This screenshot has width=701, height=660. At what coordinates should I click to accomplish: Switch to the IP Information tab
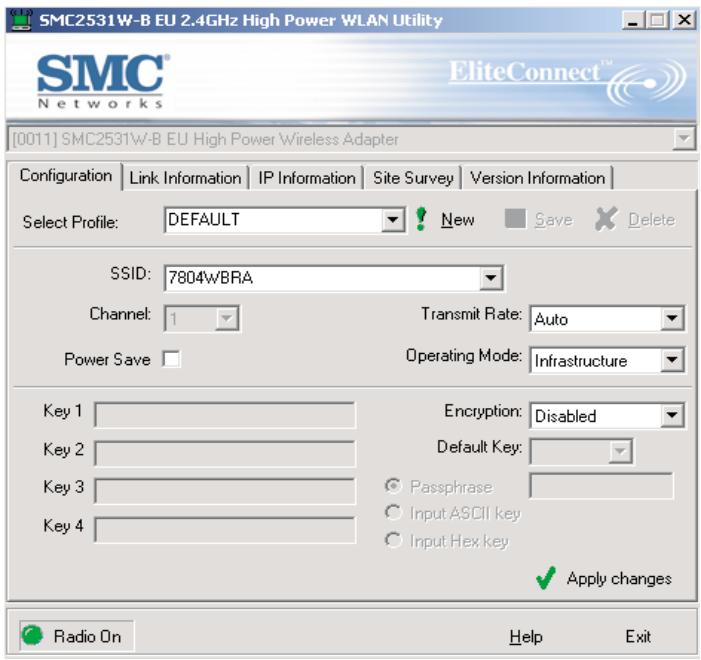click(307, 178)
